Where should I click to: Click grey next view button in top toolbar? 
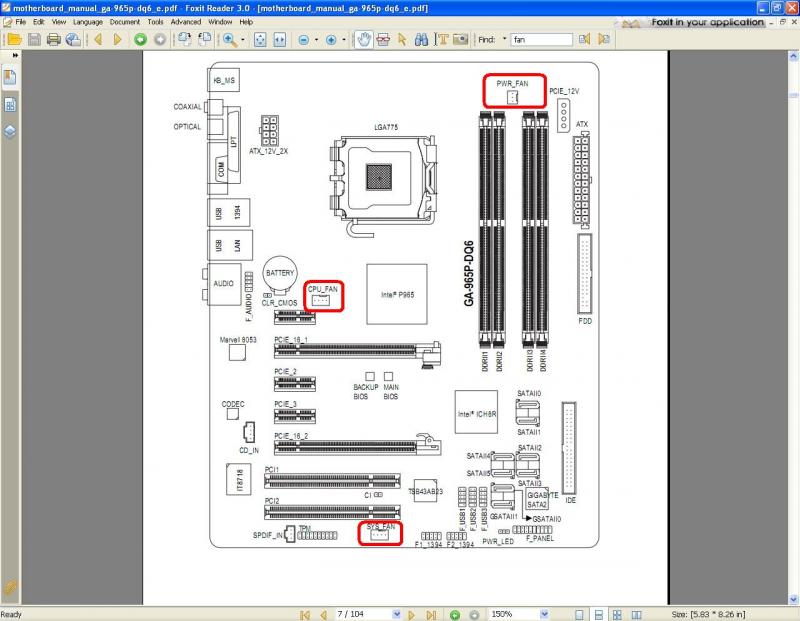point(160,39)
